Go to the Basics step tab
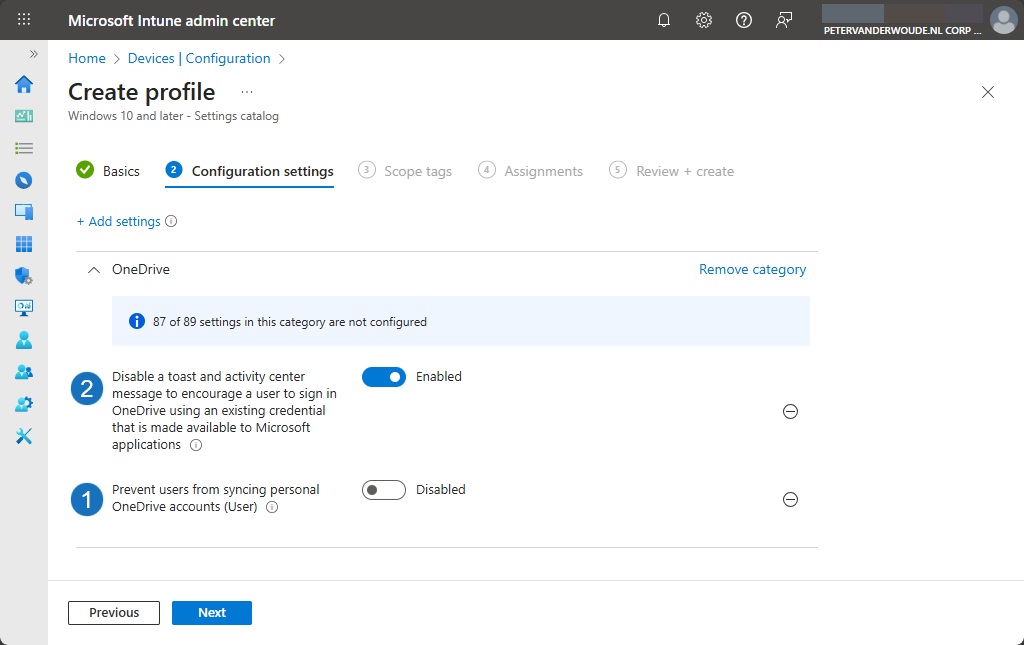 click(108, 171)
